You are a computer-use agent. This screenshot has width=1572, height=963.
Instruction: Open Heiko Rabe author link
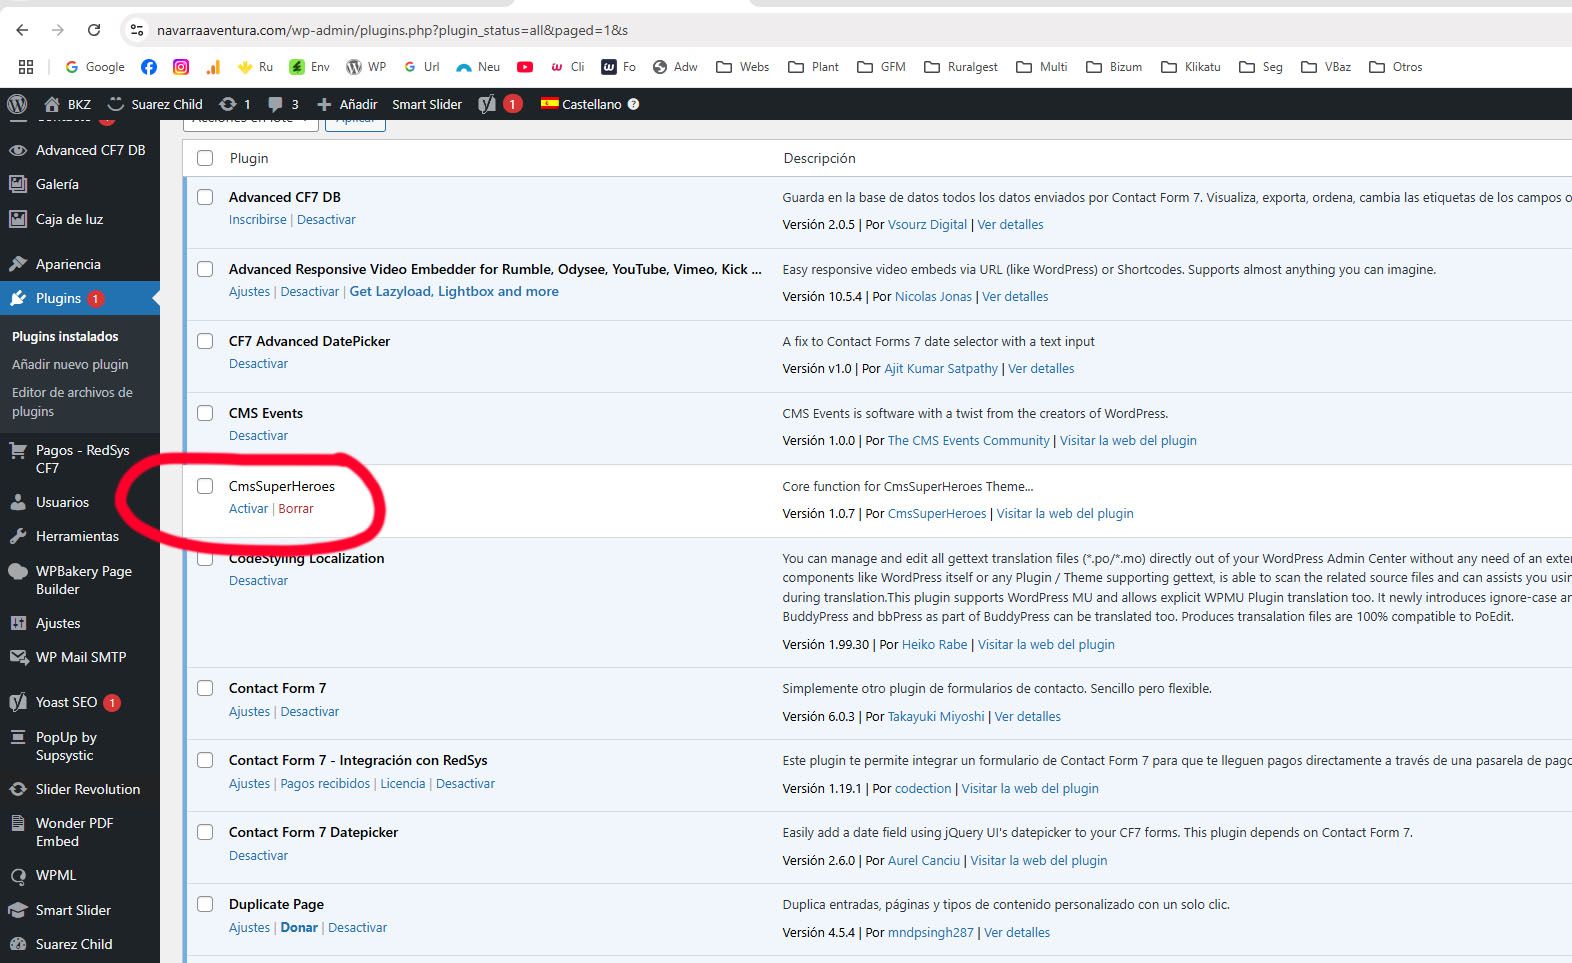(934, 645)
